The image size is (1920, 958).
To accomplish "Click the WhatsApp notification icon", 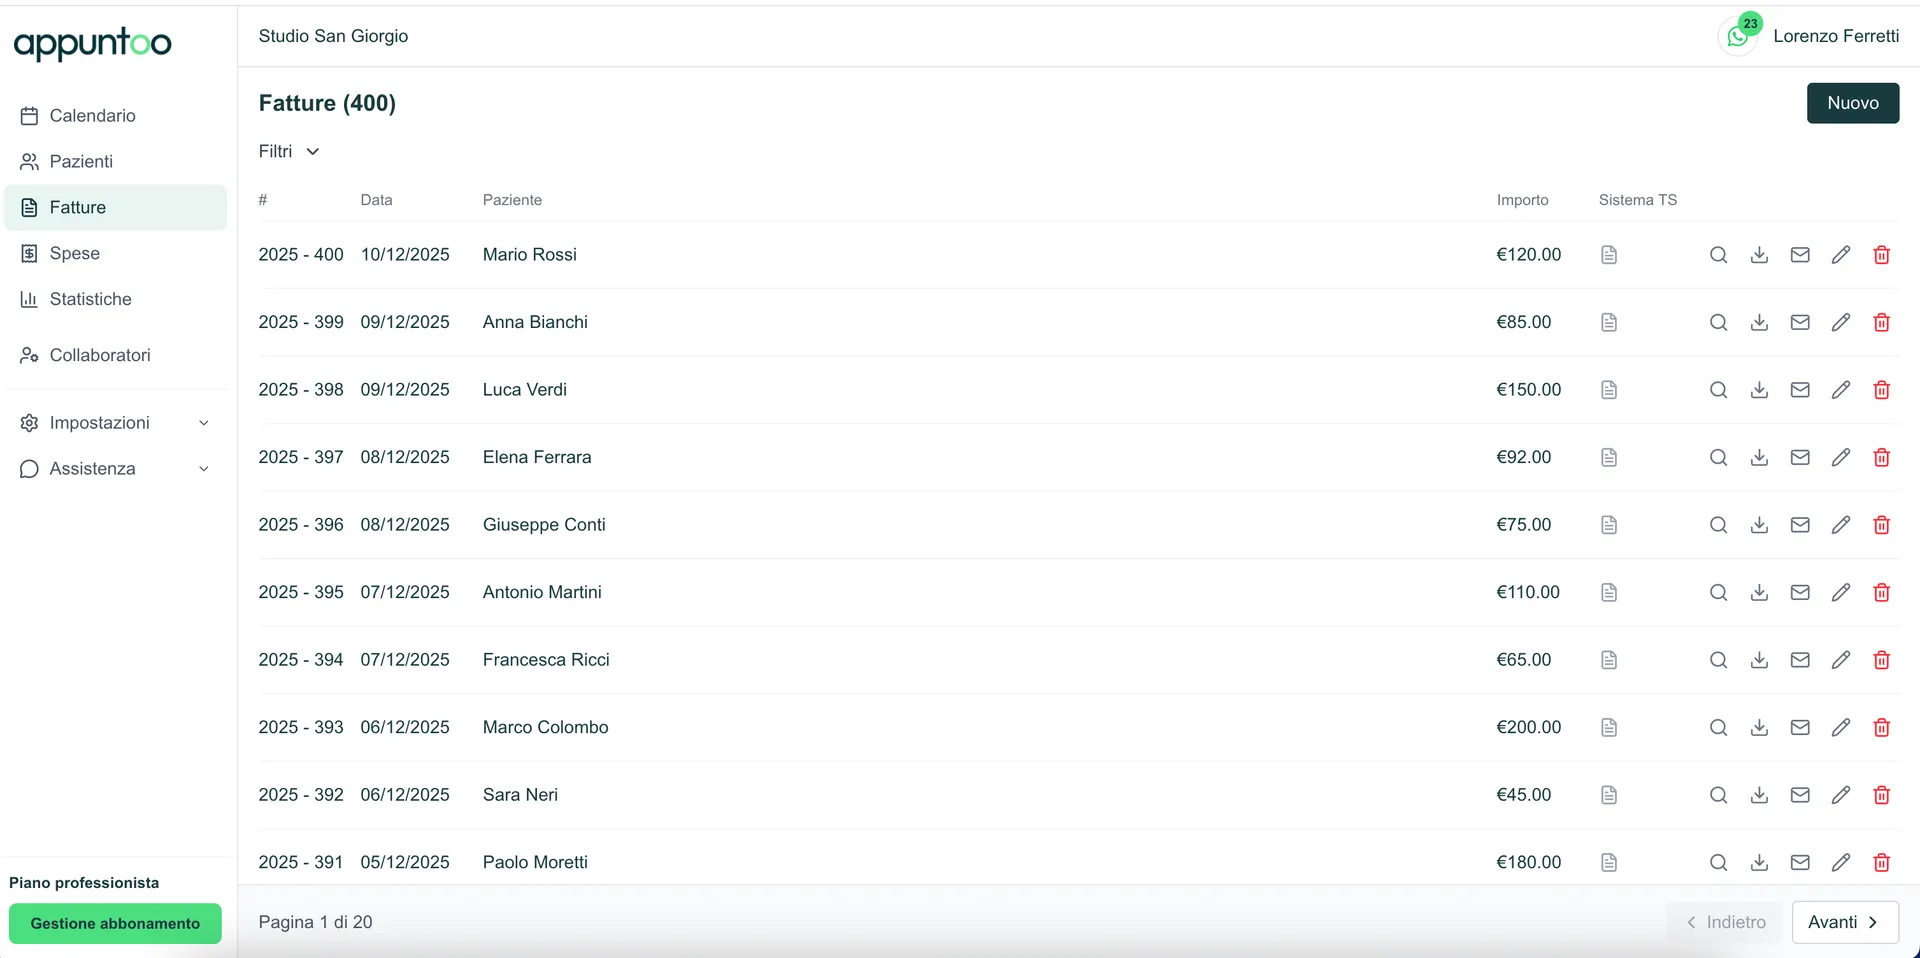I will click(1738, 37).
